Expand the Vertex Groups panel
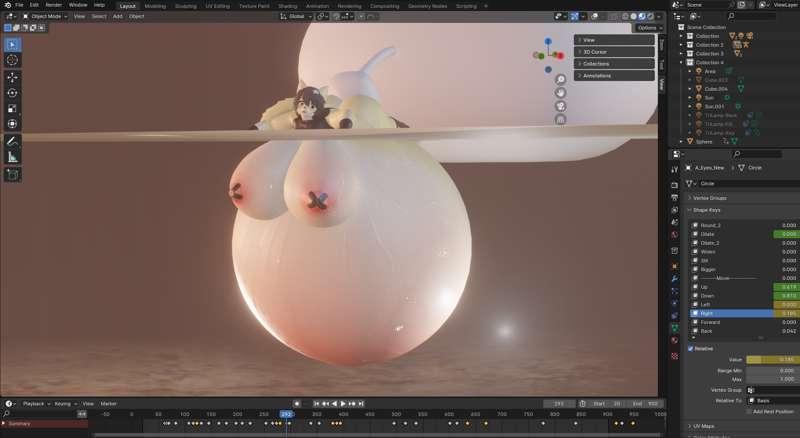 (710, 198)
